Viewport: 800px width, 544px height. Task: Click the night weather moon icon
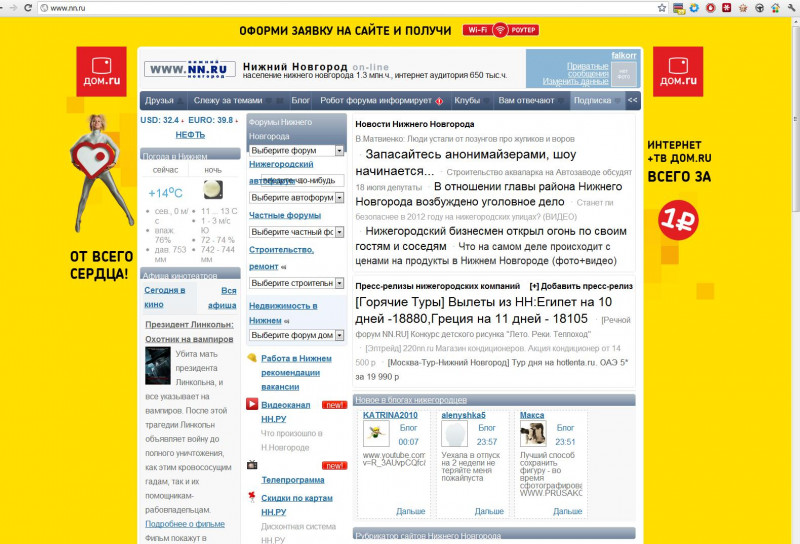pos(213,189)
